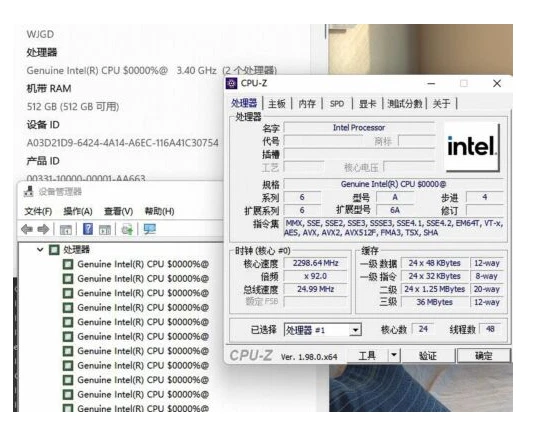540x443 pixels.
Task: Click the 型号 value A
Action: [x=395, y=197]
